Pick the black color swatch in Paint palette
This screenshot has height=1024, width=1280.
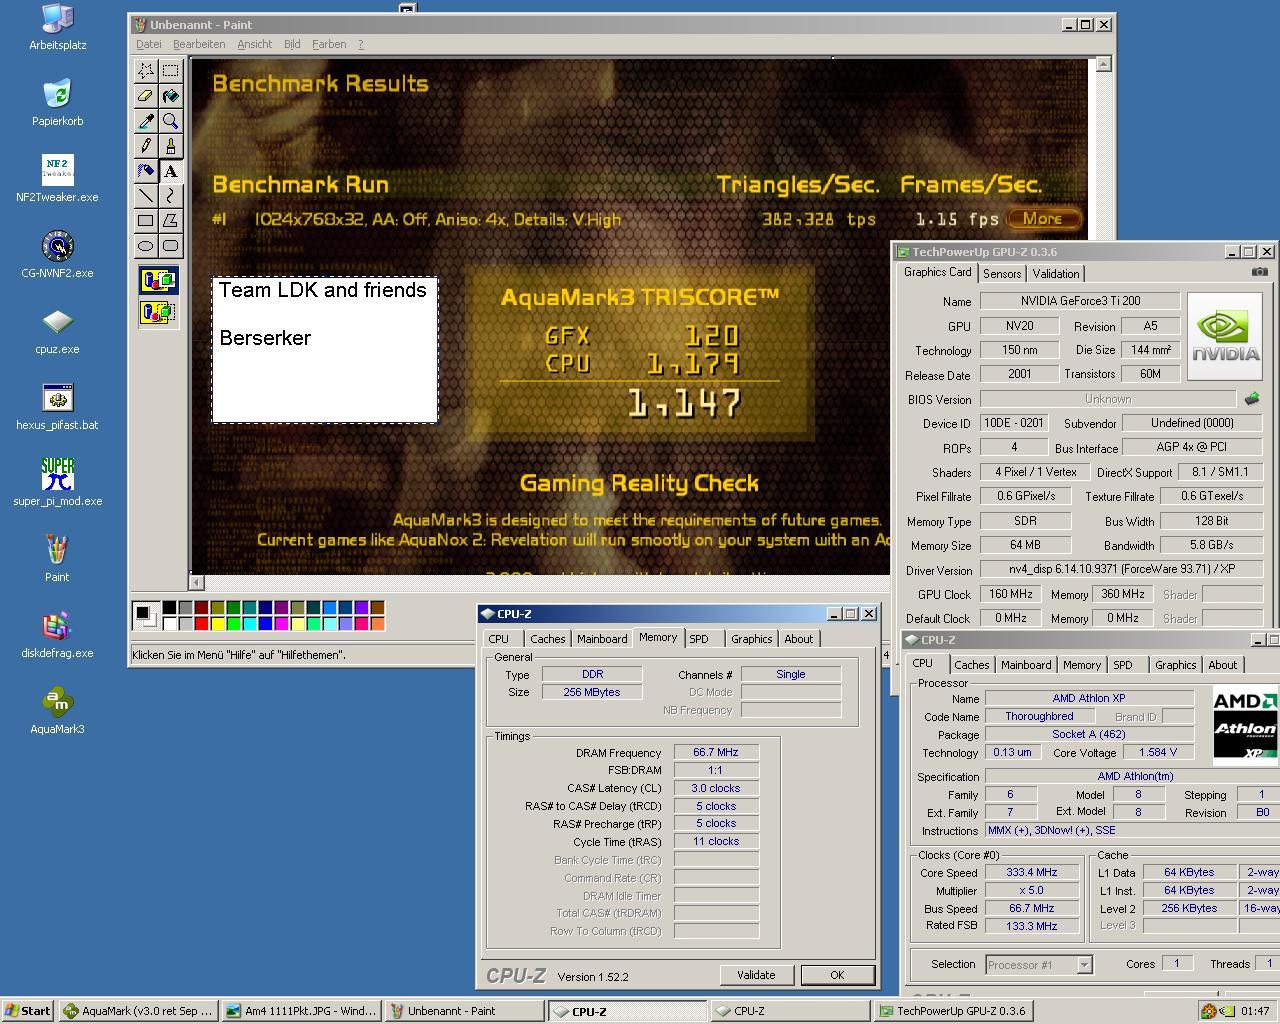pos(169,607)
